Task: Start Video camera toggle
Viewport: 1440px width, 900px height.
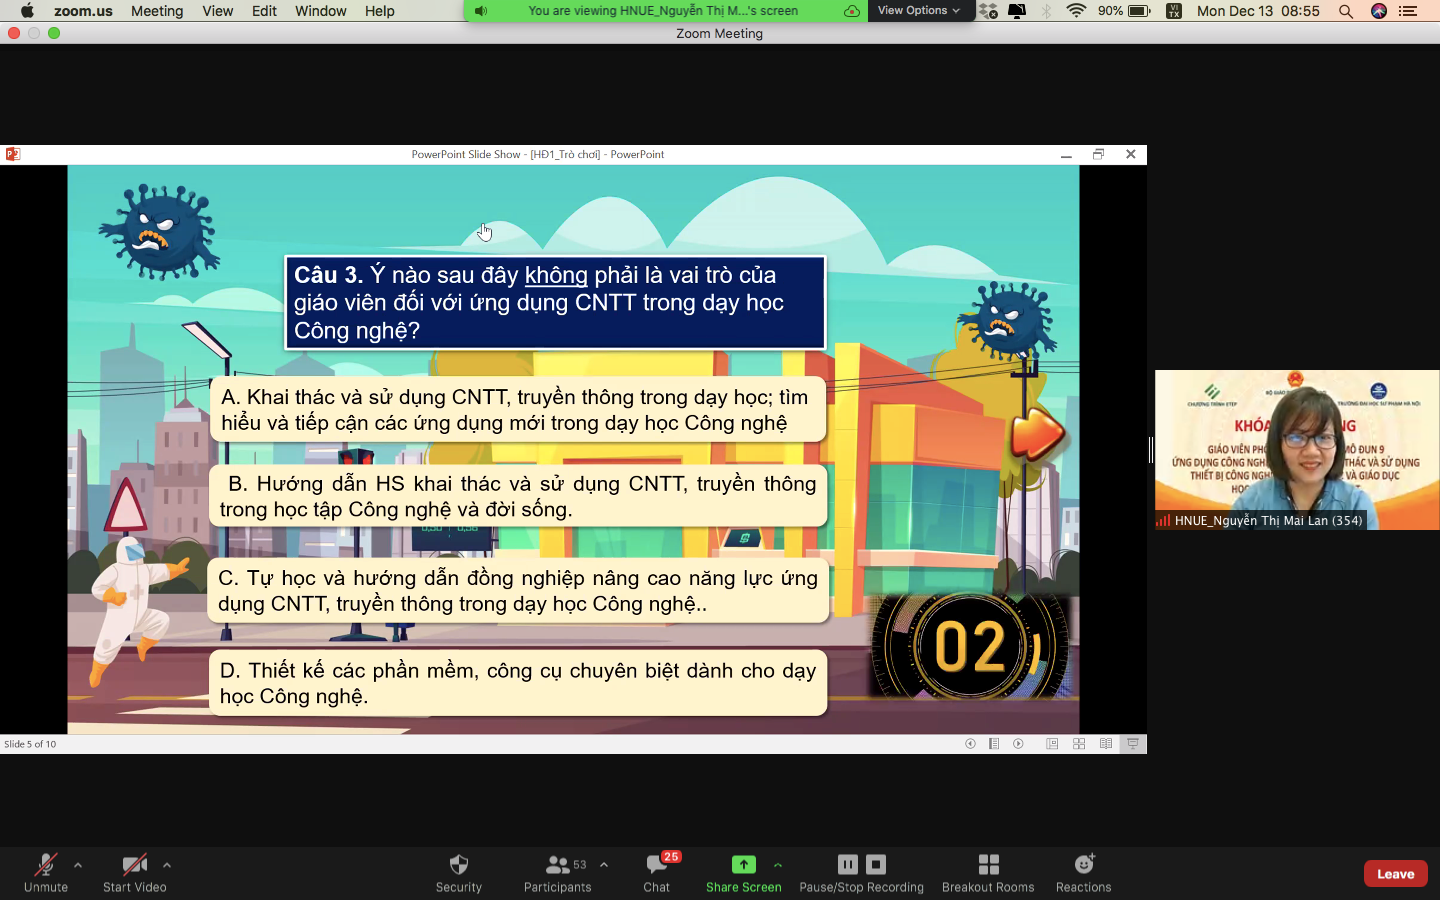Action: (x=134, y=865)
